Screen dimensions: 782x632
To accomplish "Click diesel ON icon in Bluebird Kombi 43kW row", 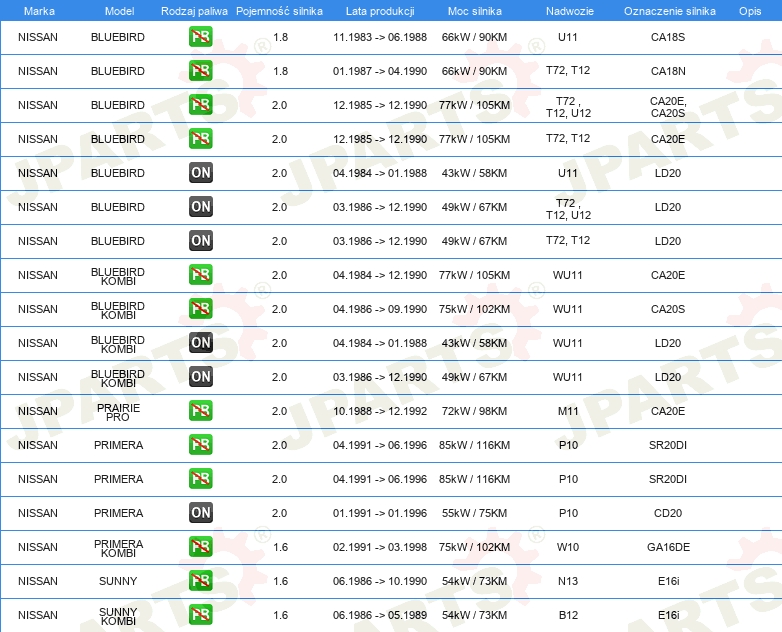I will (x=200, y=343).
